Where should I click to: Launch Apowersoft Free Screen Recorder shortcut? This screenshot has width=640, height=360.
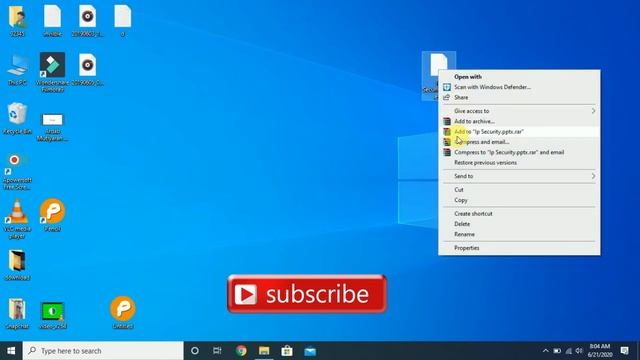click(16, 163)
